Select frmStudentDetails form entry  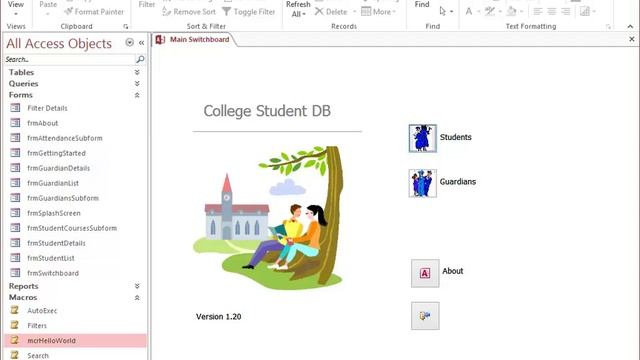[56, 243]
